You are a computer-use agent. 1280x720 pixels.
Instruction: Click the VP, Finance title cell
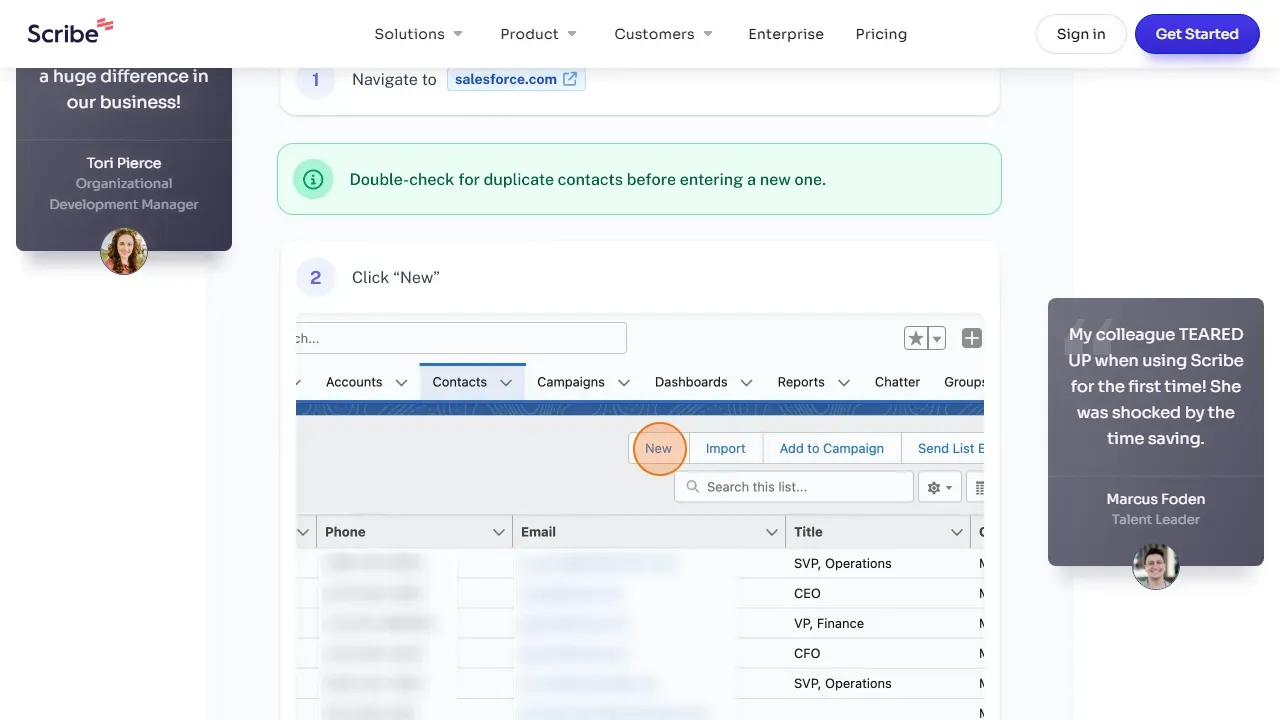(829, 623)
